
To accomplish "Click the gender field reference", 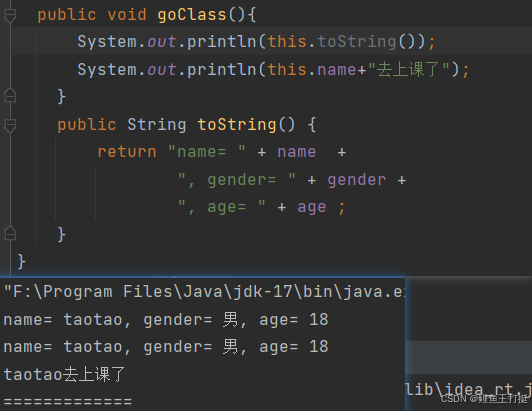I will click(x=357, y=180).
